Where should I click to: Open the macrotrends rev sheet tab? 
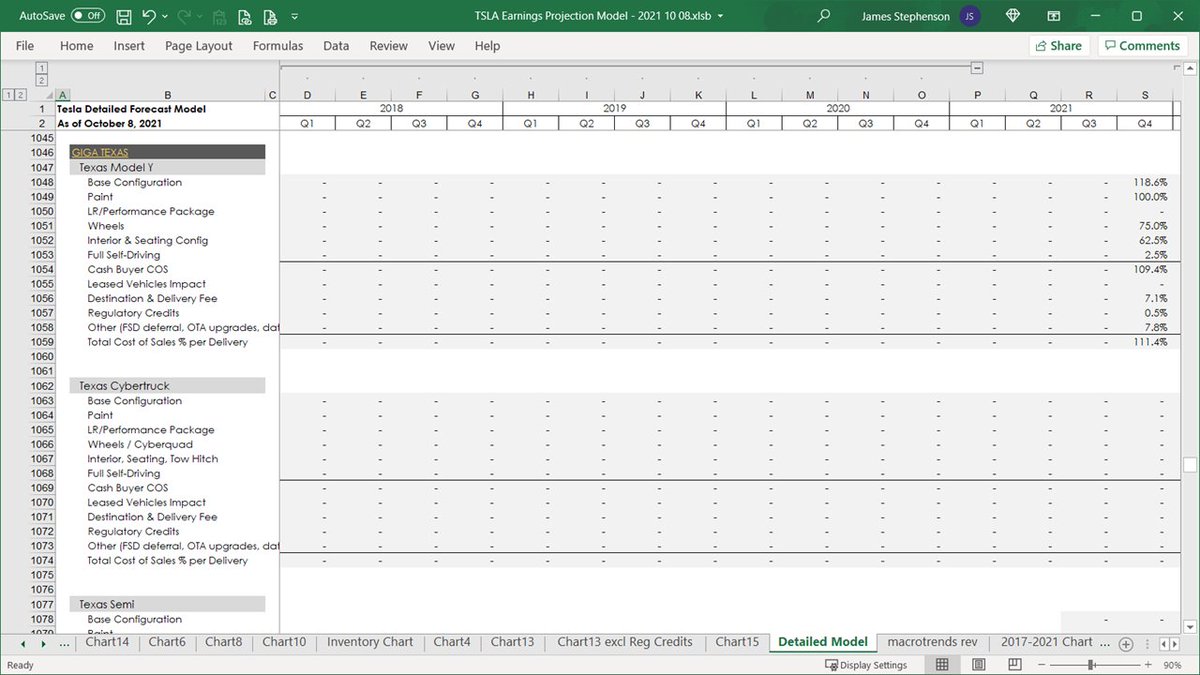point(932,642)
